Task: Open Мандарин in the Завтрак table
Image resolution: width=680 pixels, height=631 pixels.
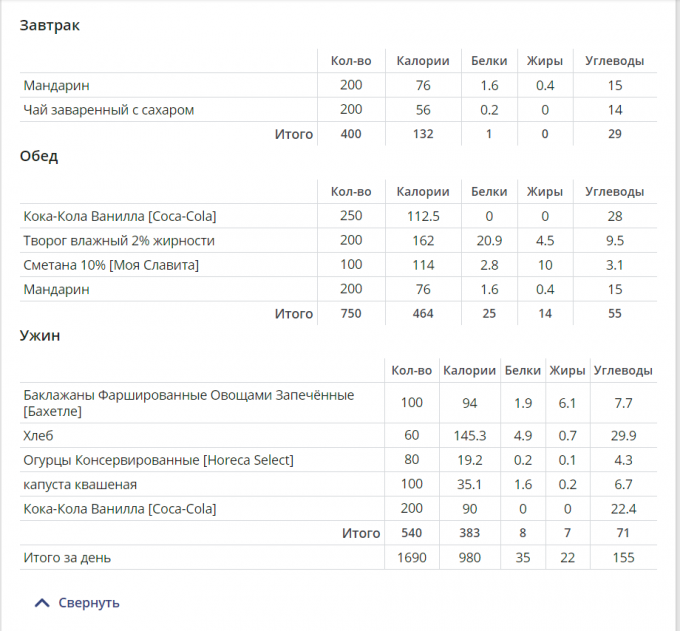Action: point(57,86)
